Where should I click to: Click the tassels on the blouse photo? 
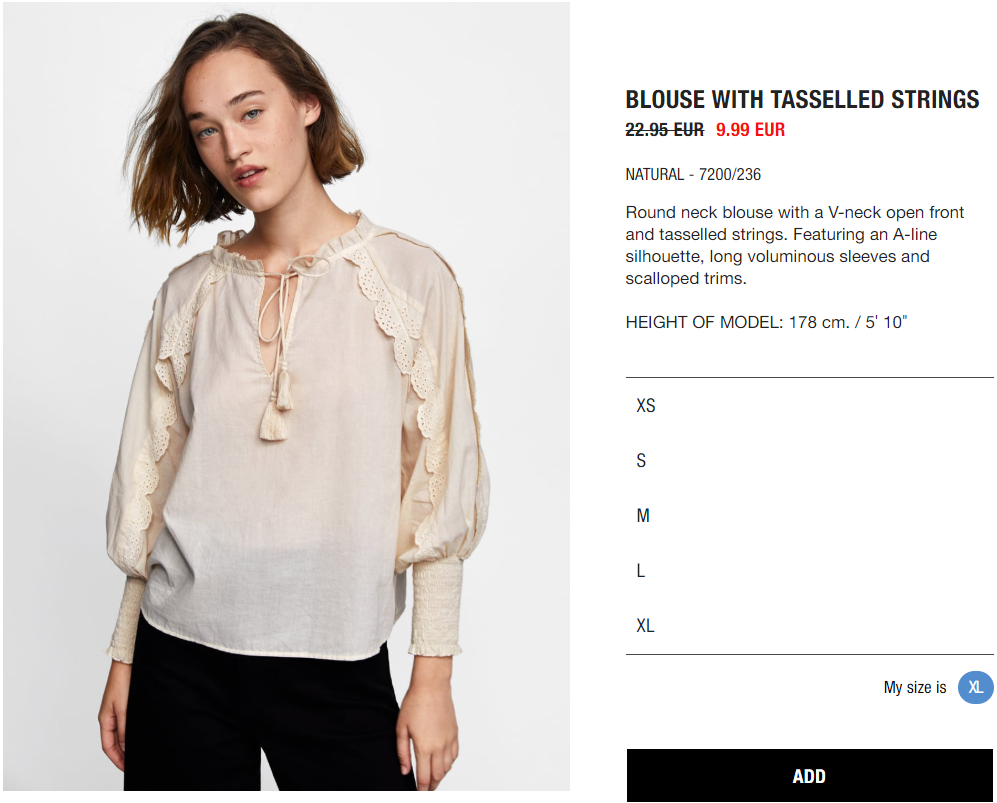[276, 407]
